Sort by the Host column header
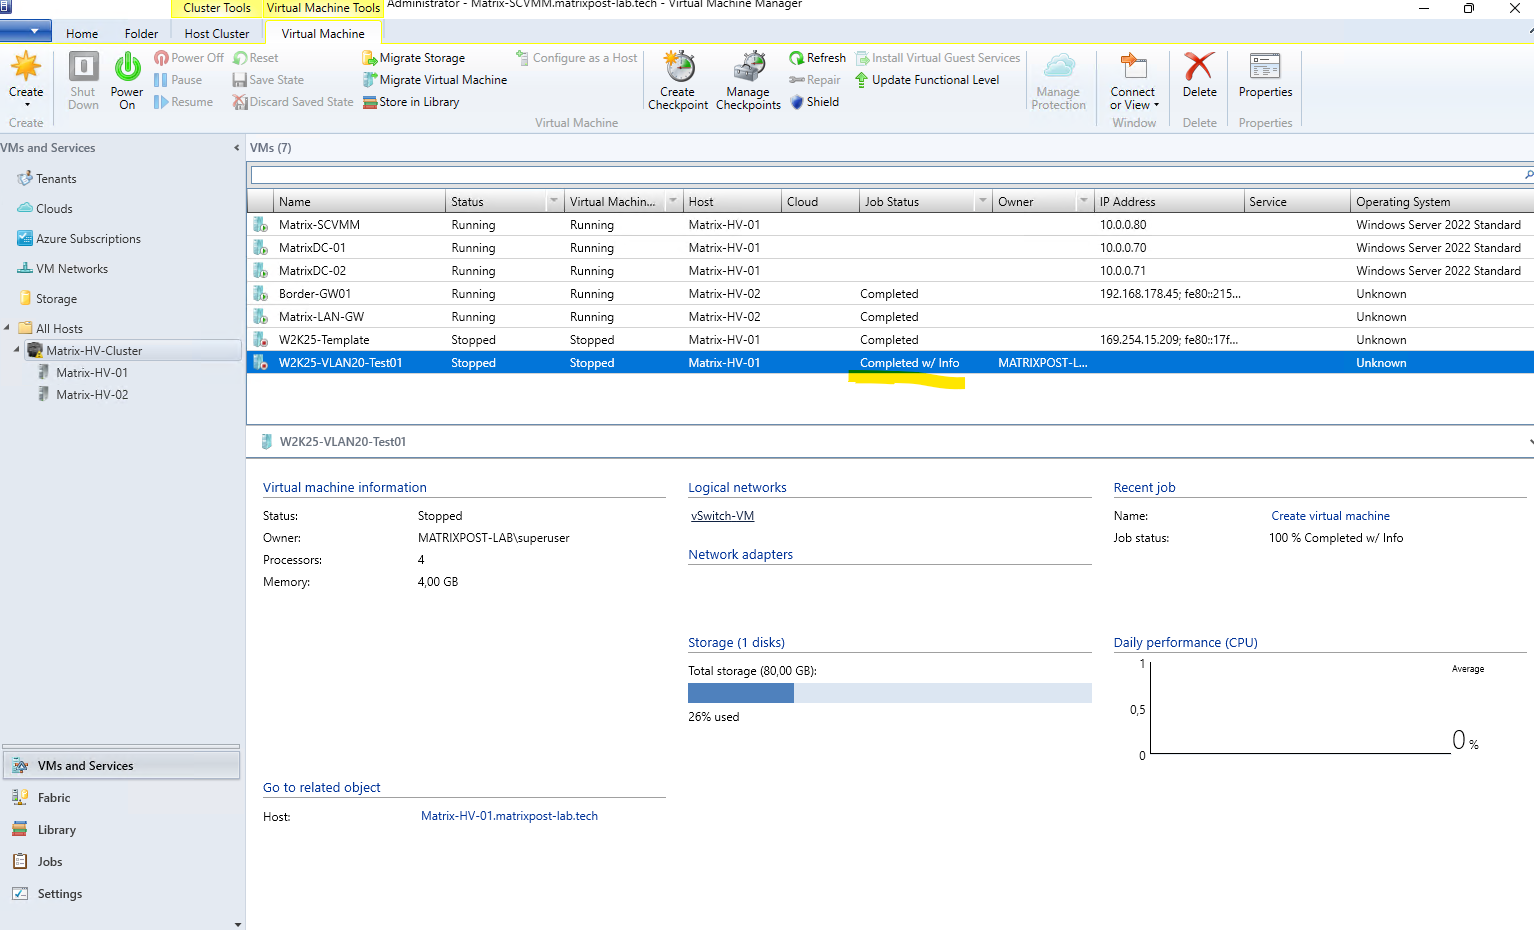The height and width of the screenshot is (930, 1534). (x=731, y=202)
